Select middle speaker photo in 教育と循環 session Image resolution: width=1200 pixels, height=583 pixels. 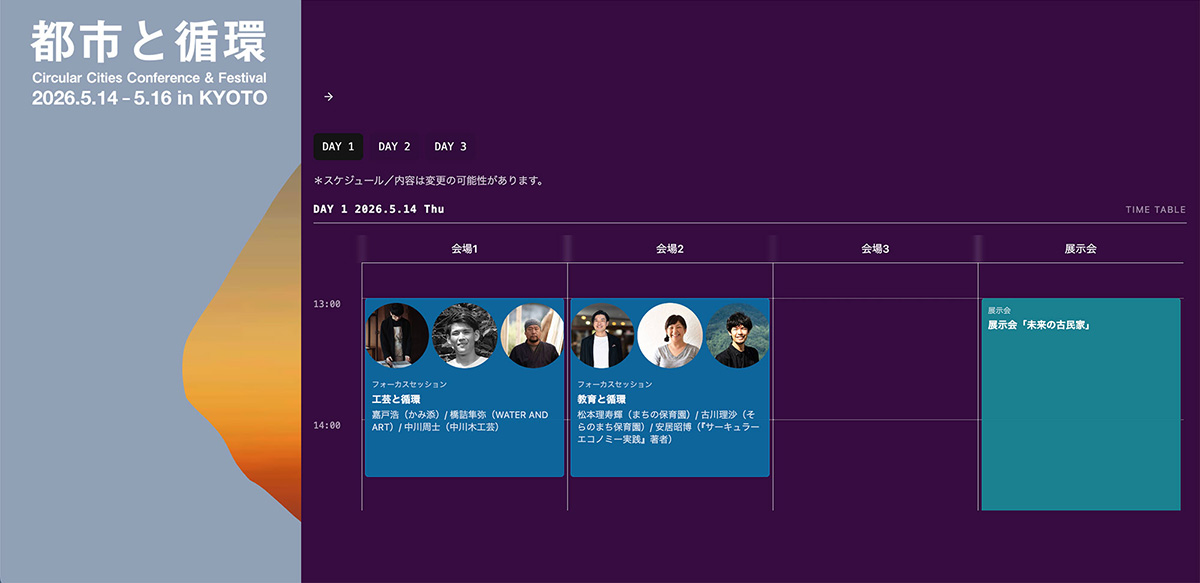point(670,336)
